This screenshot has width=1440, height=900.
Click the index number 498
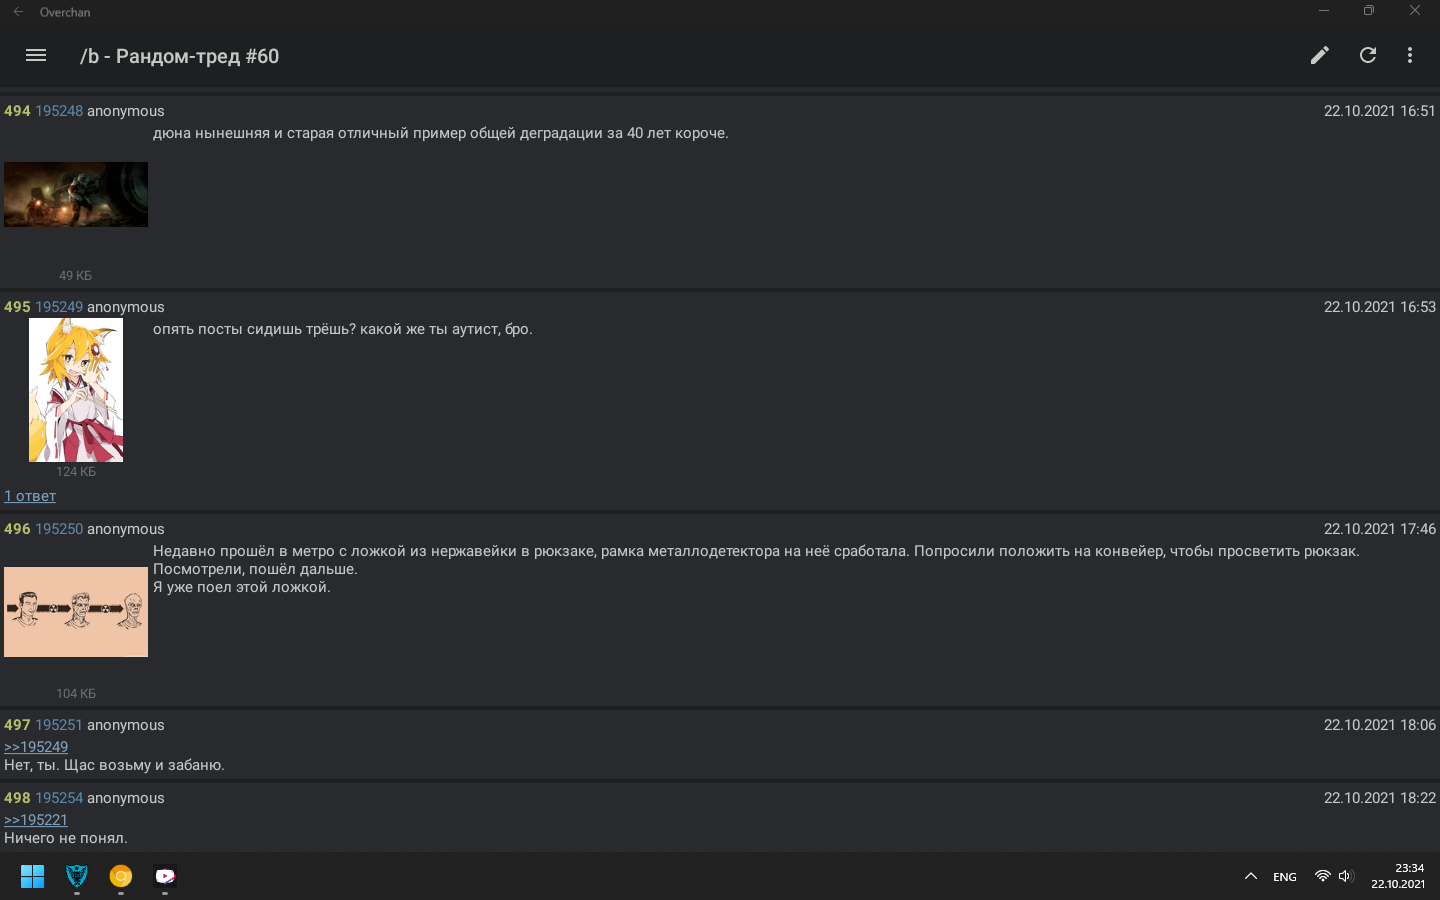pyautogui.click(x=17, y=798)
